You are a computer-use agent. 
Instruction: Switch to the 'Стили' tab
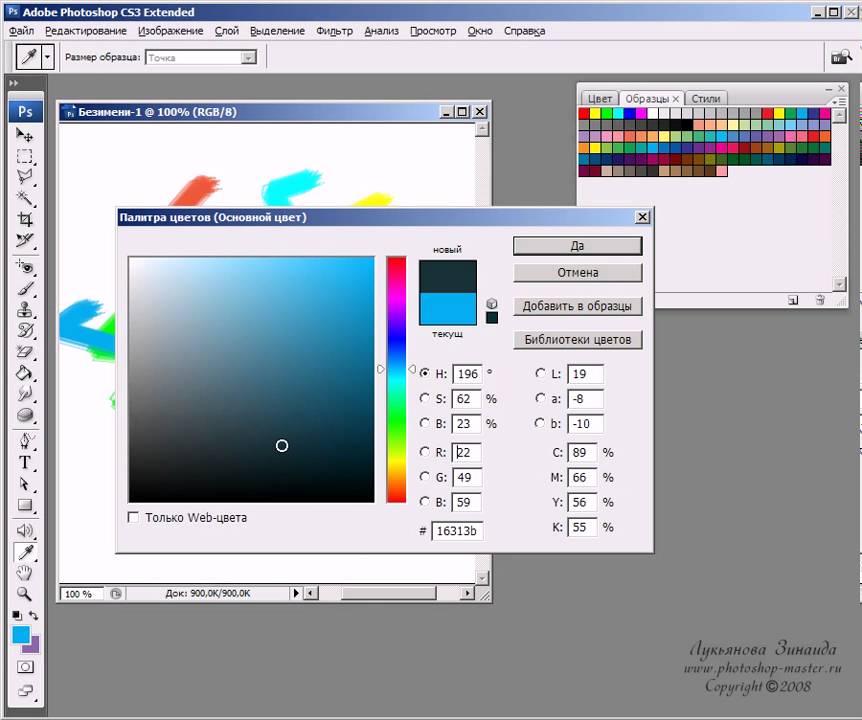(706, 99)
